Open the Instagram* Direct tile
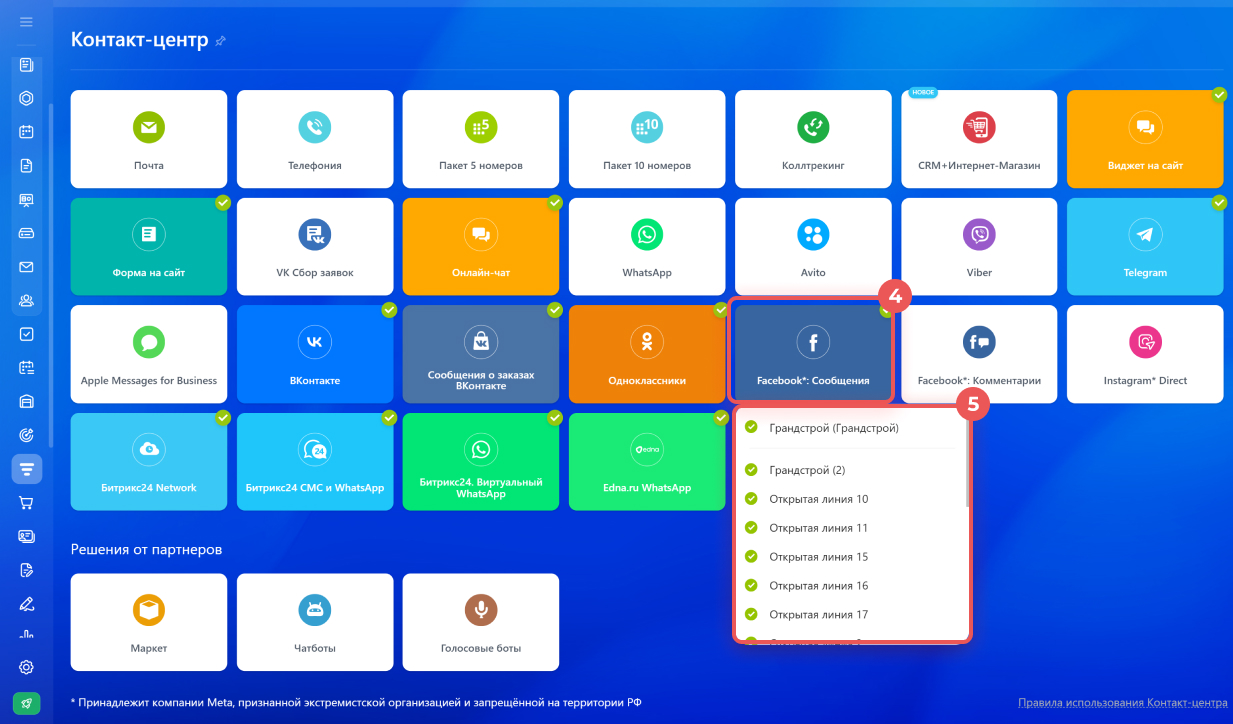Image resolution: width=1233 pixels, height=724 pixels. click(1145, 354)
